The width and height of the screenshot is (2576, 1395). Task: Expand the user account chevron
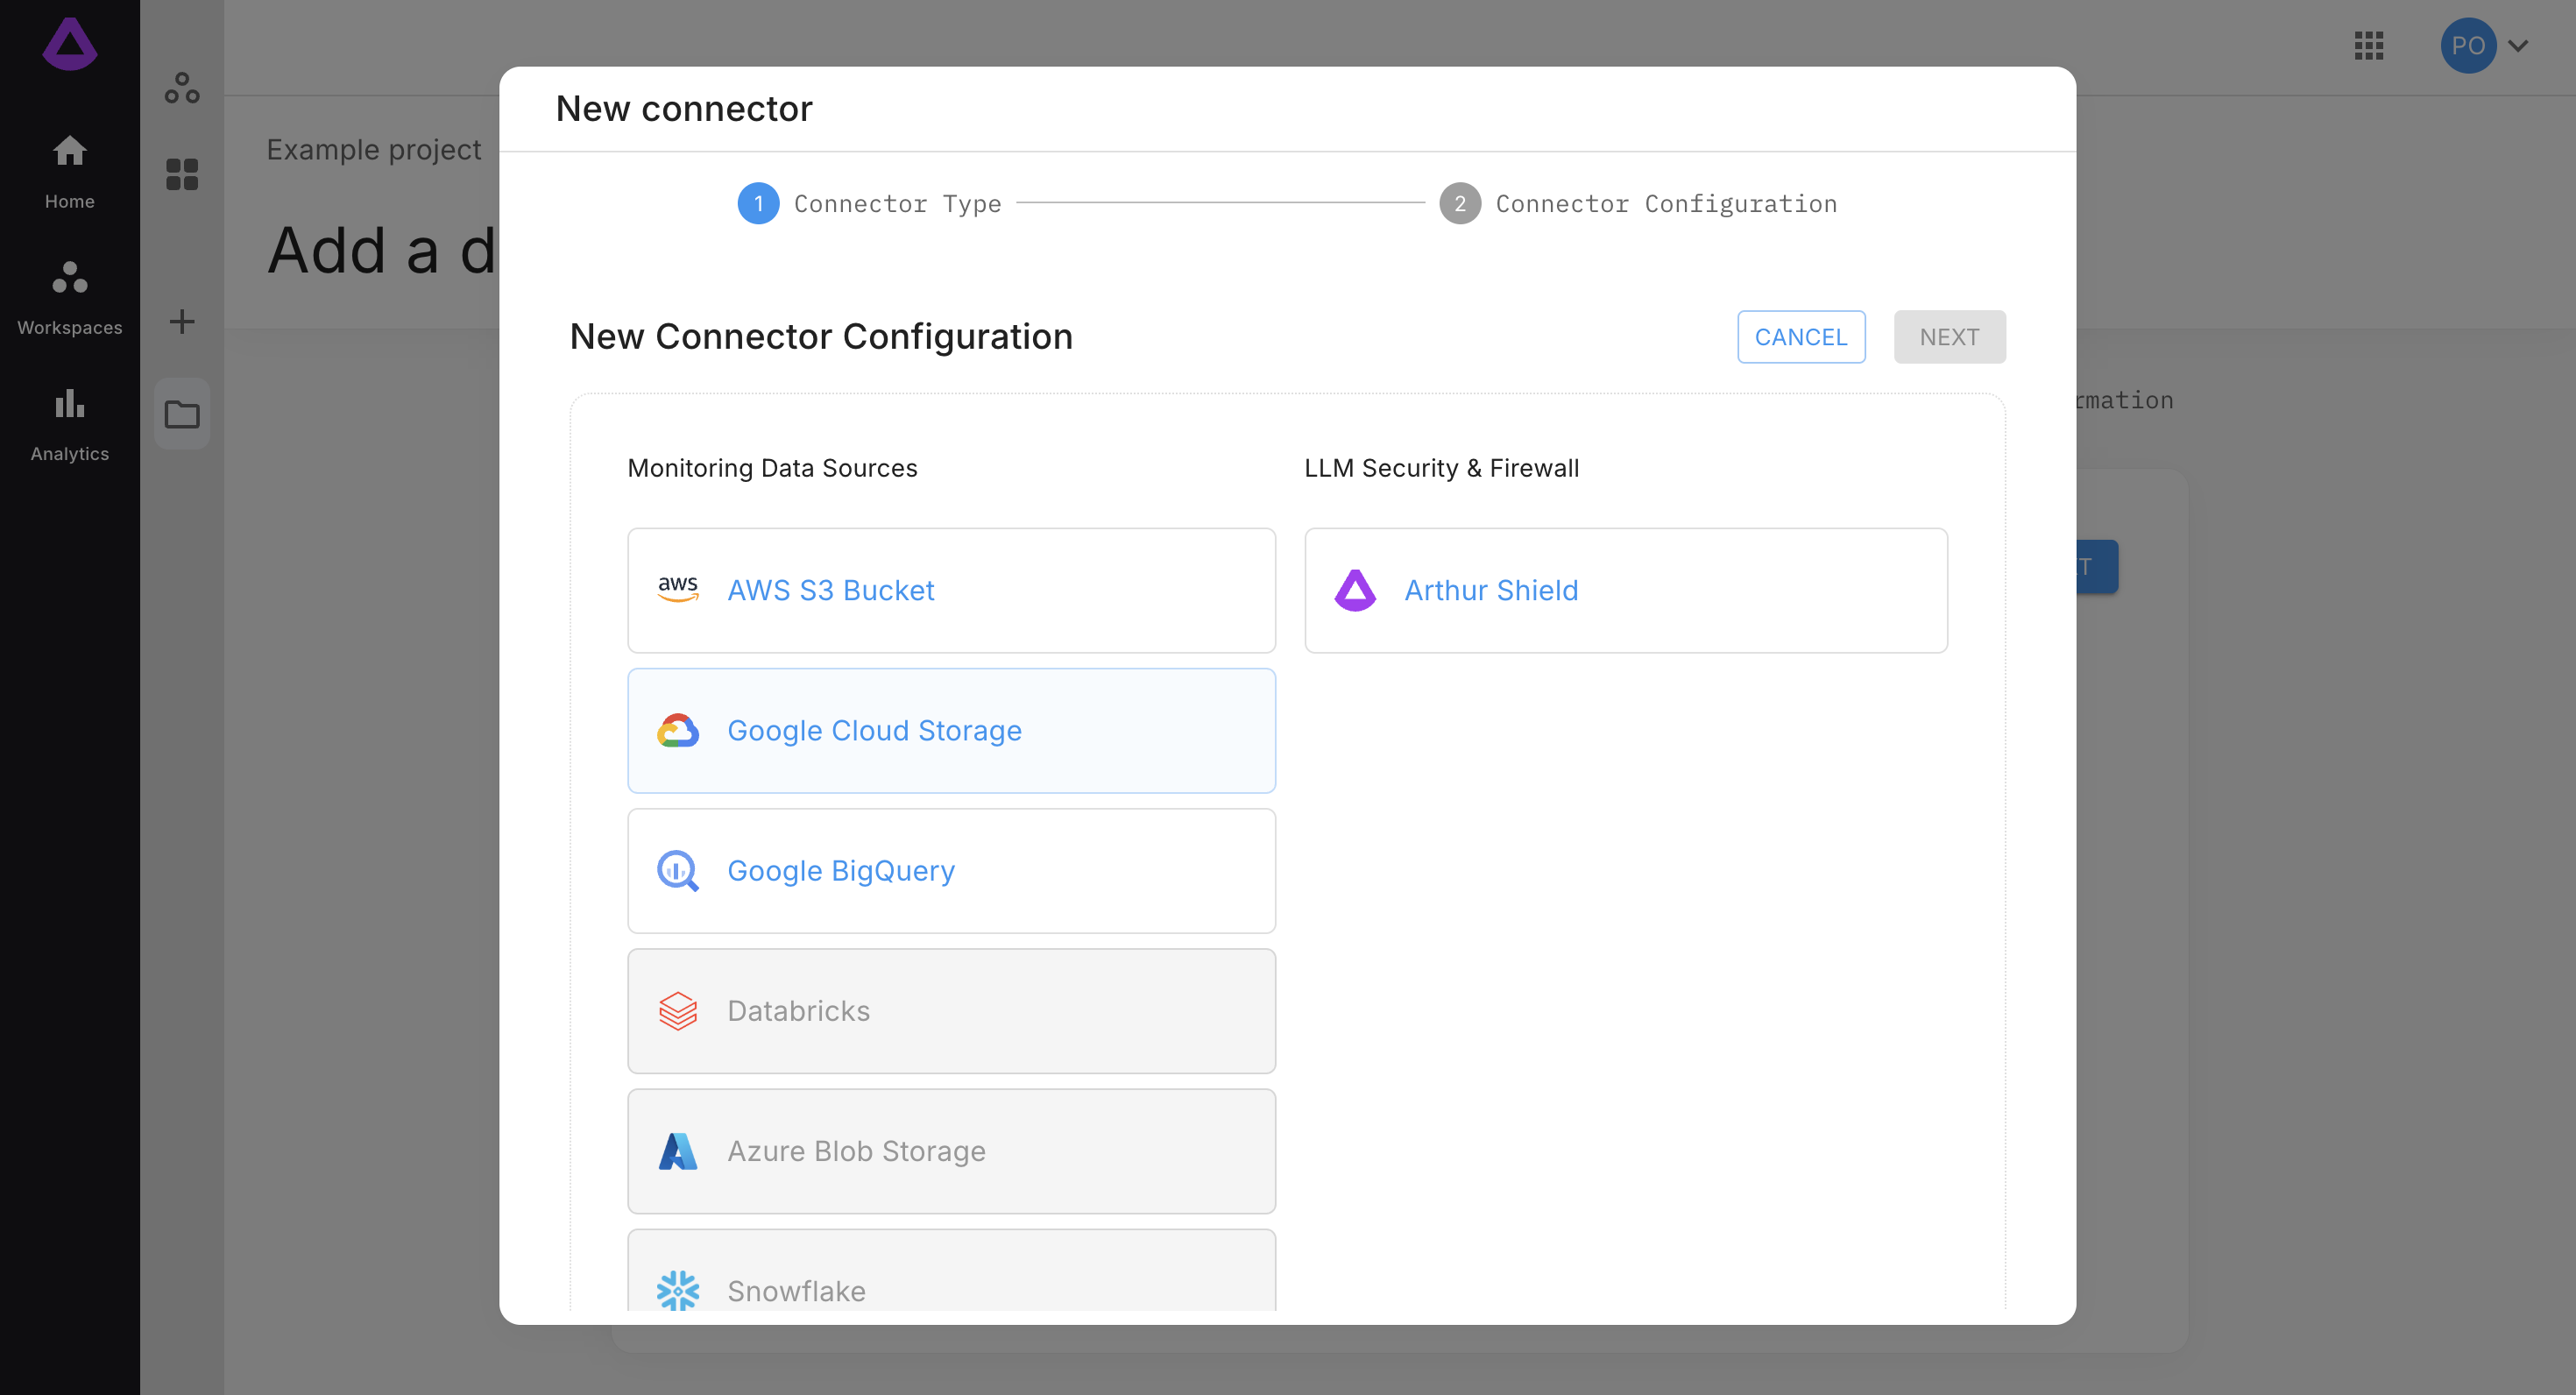(x=2518, y=46)
